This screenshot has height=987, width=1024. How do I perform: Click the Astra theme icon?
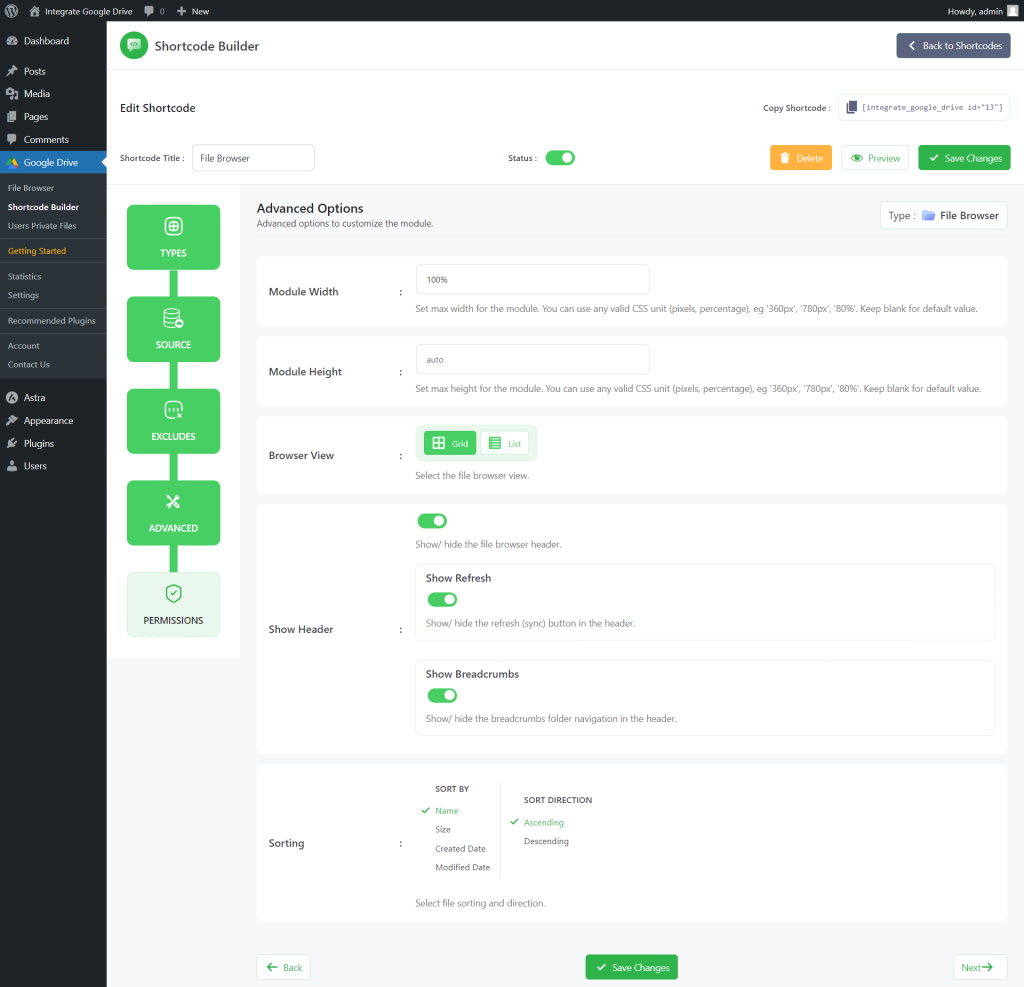(x=12, y=397)
